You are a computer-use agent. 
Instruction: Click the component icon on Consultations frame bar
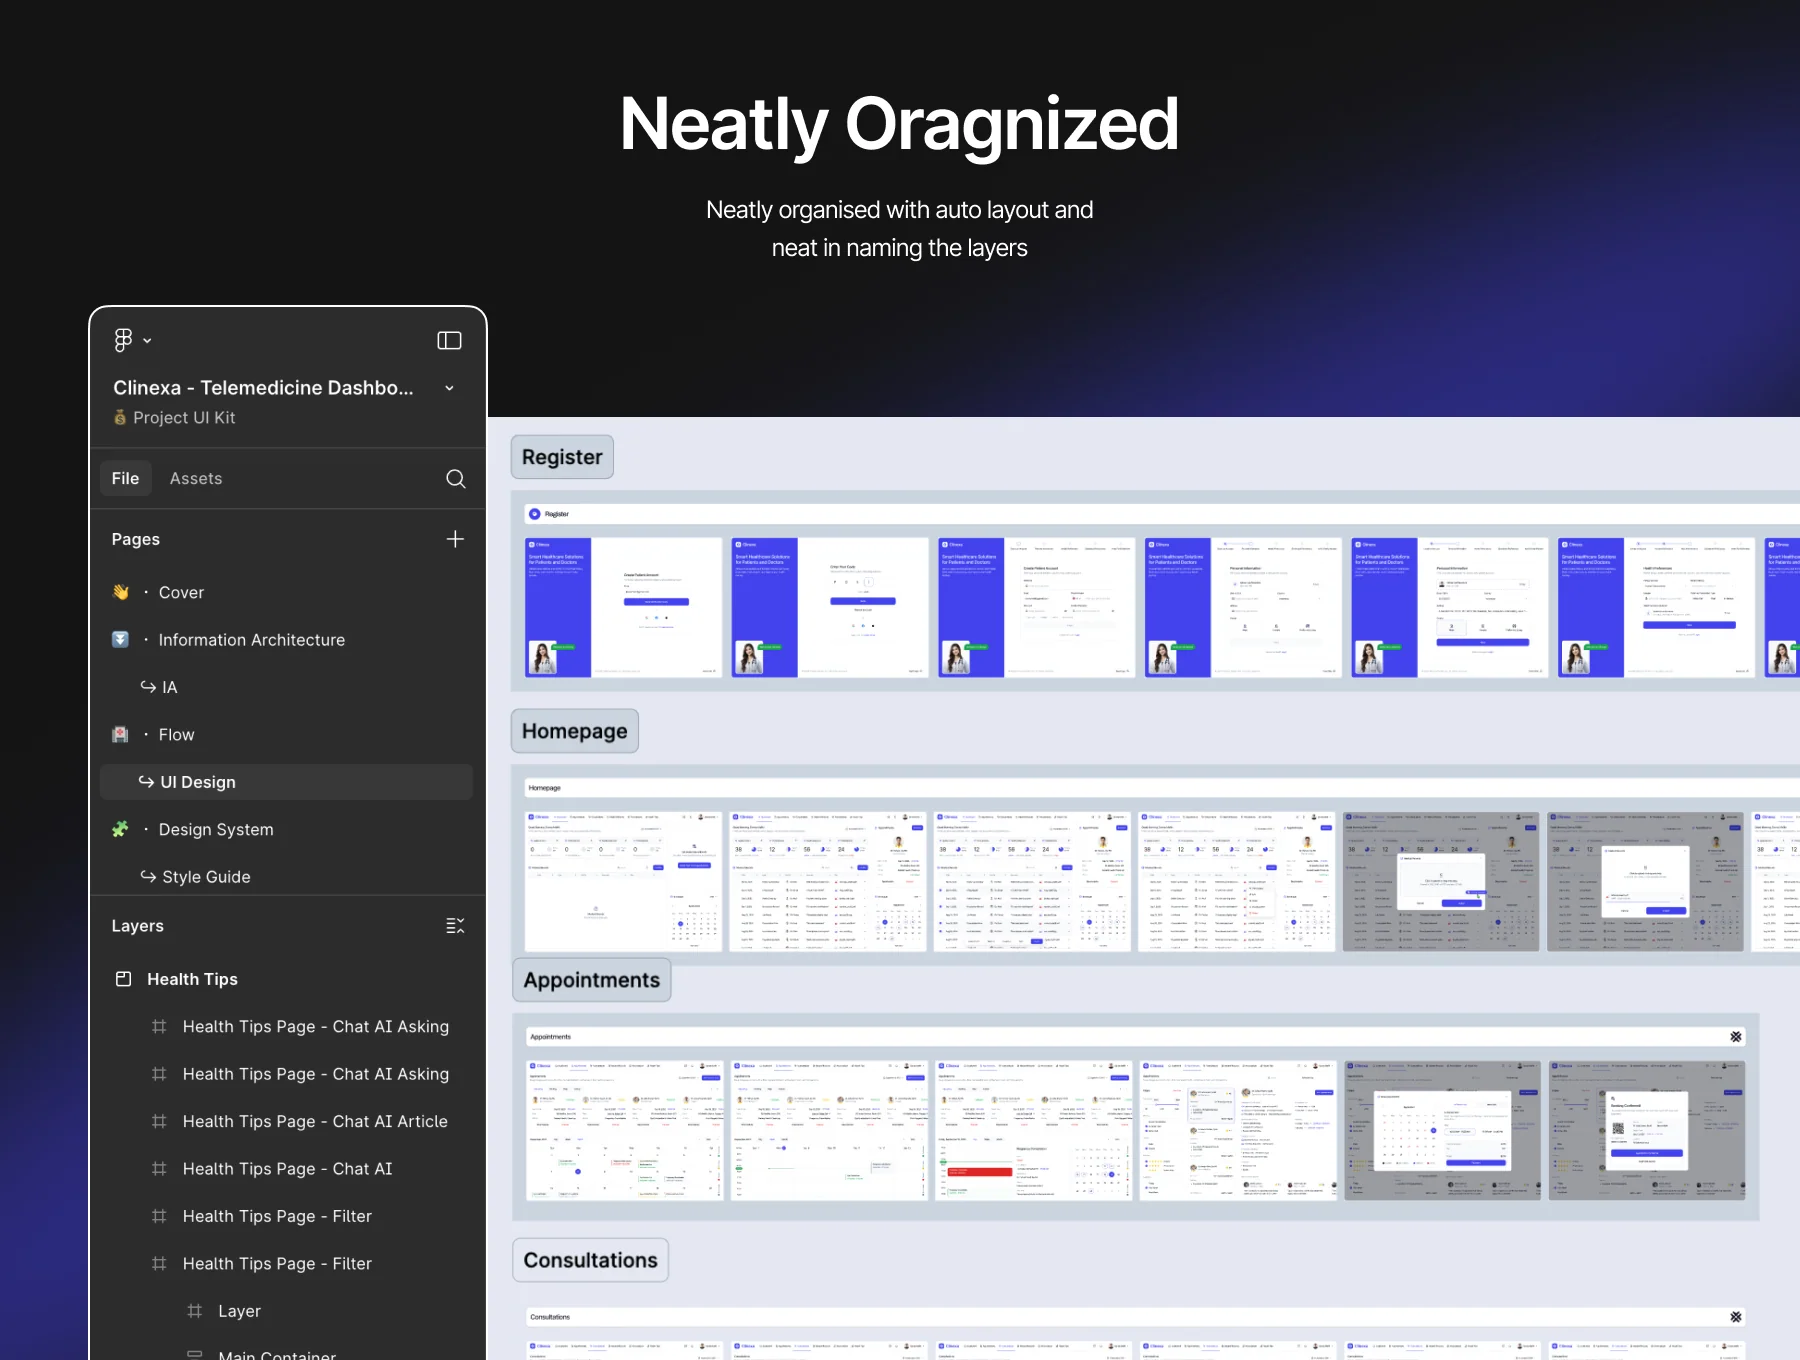1736,1317
